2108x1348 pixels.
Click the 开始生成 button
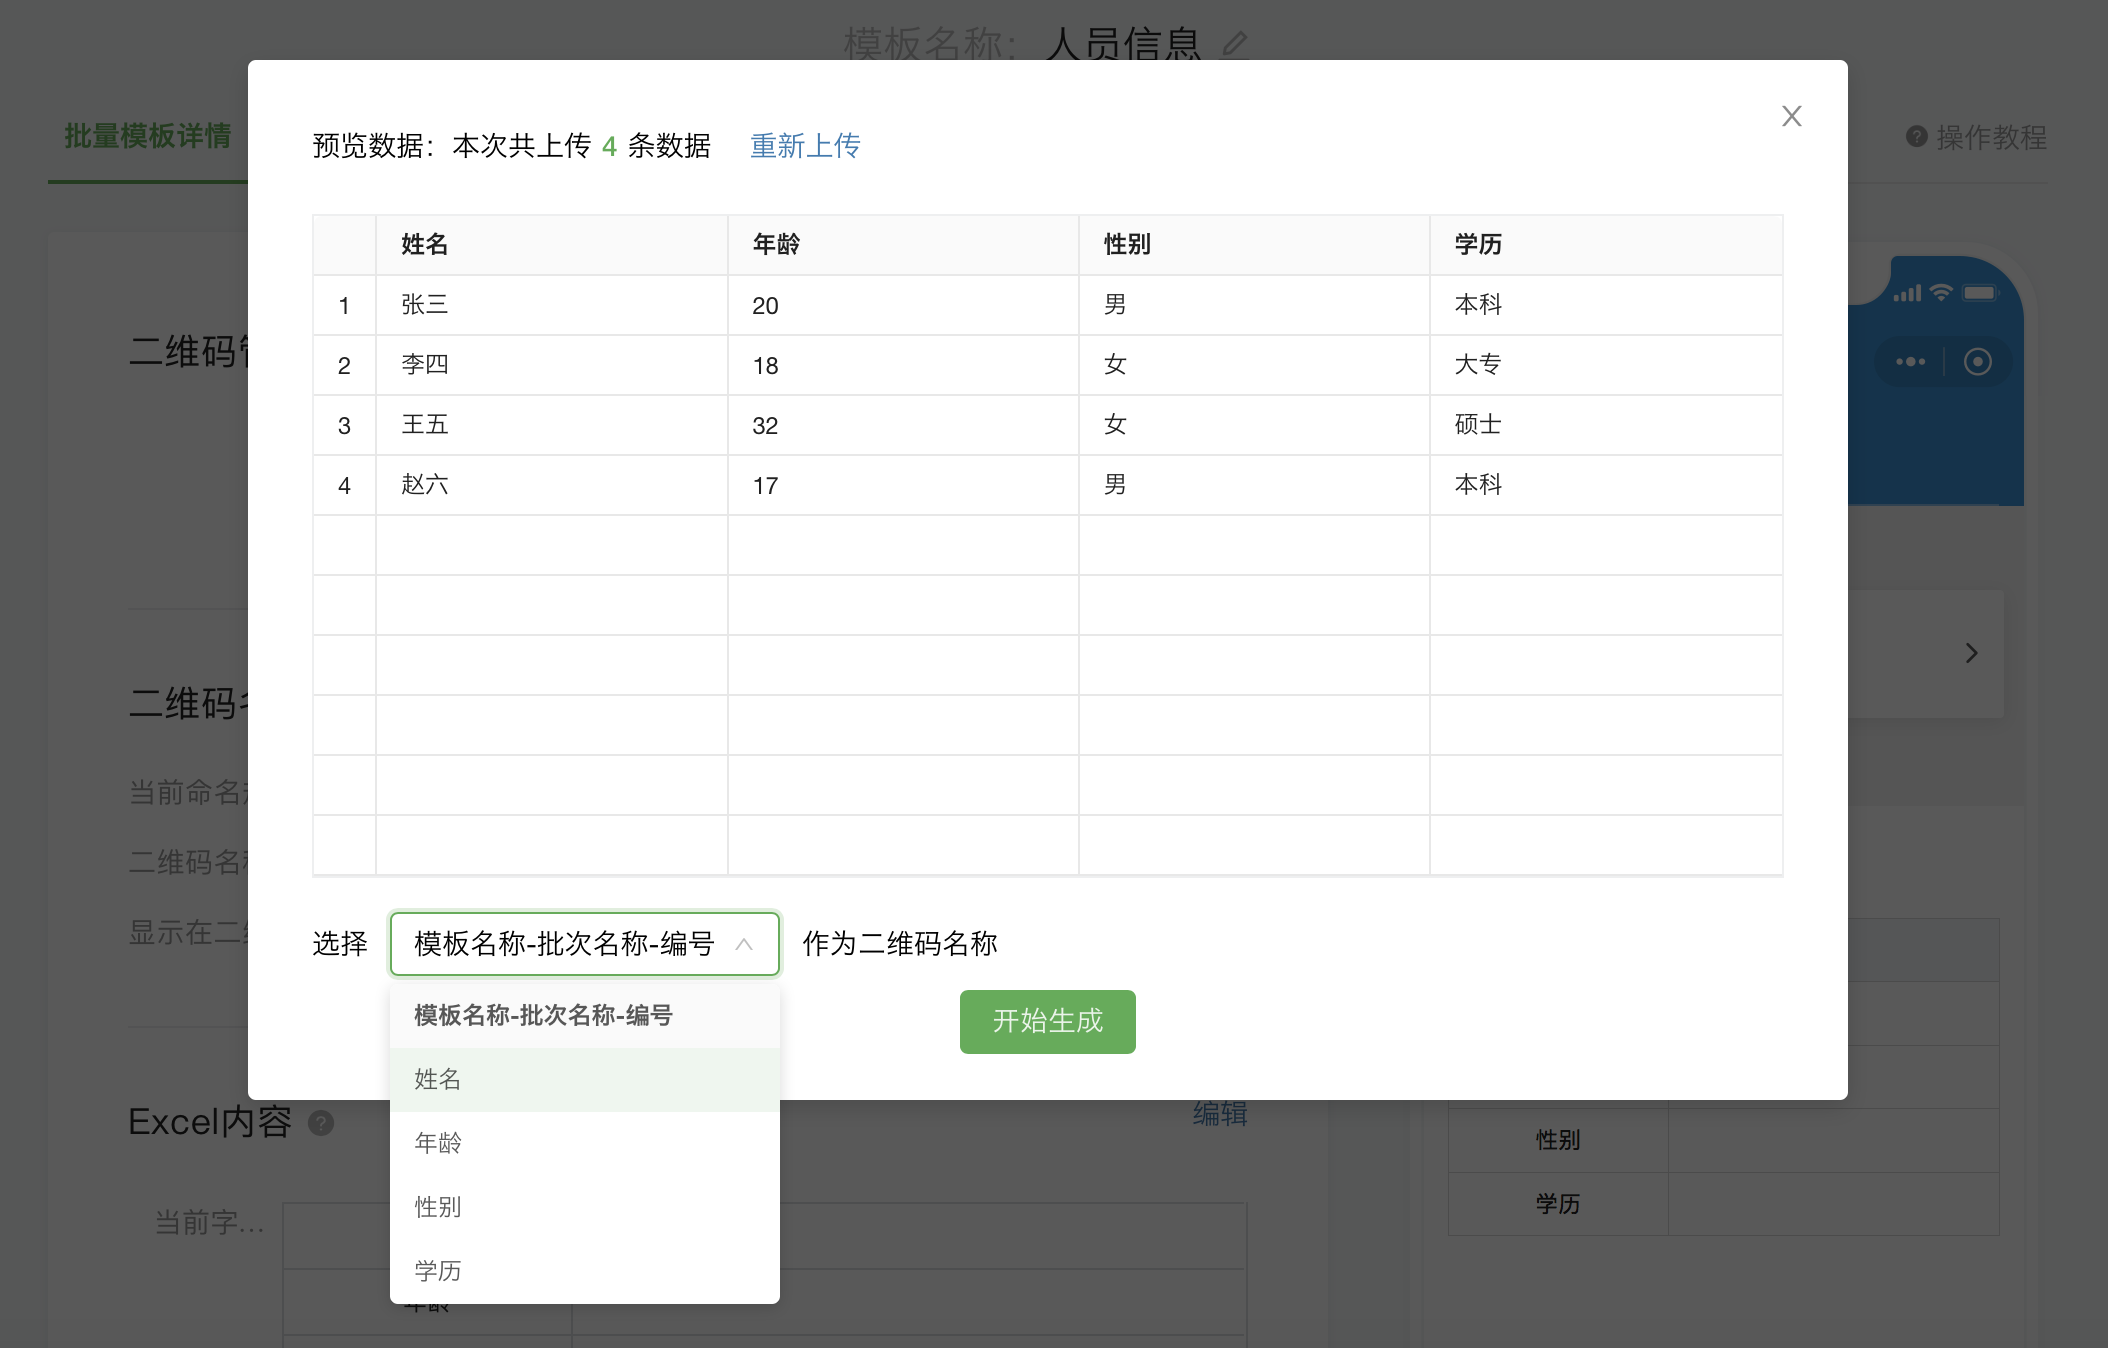pos(1047,1021)
